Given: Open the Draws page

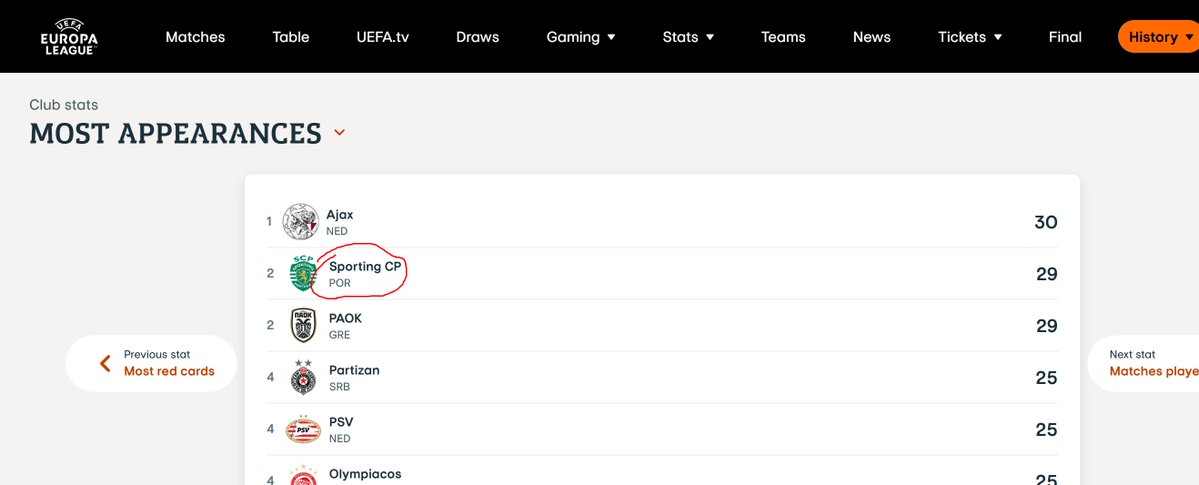Looking at the screenshot, I should [477, 37].
